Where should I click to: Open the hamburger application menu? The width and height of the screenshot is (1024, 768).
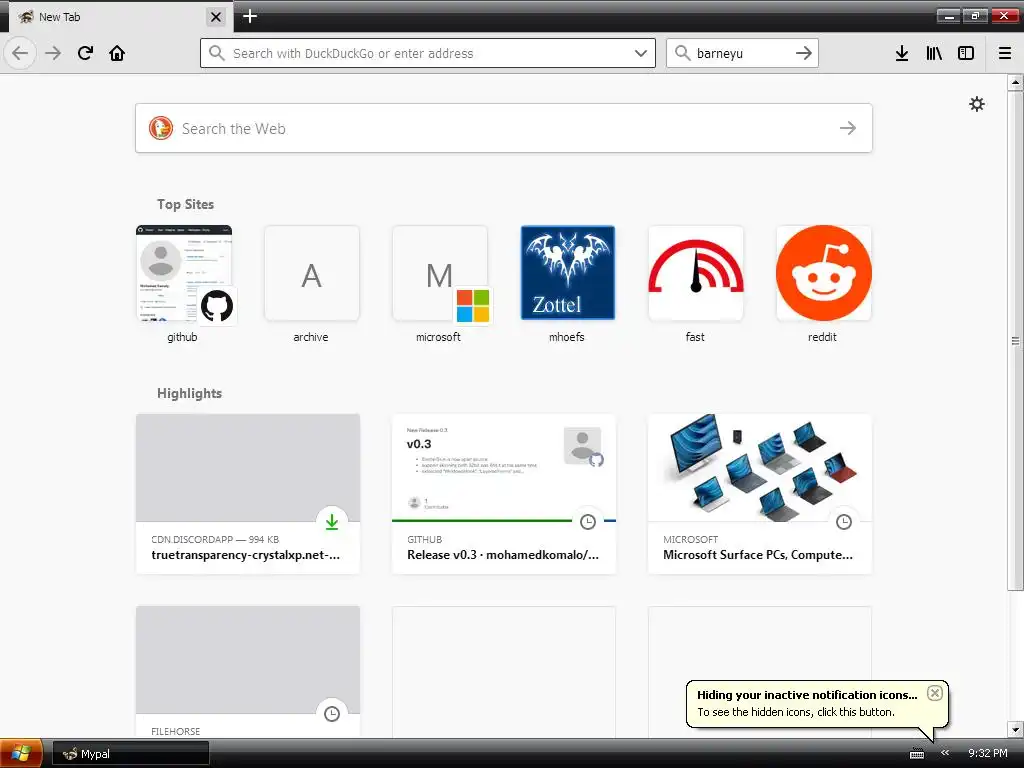click(1005, 53)
